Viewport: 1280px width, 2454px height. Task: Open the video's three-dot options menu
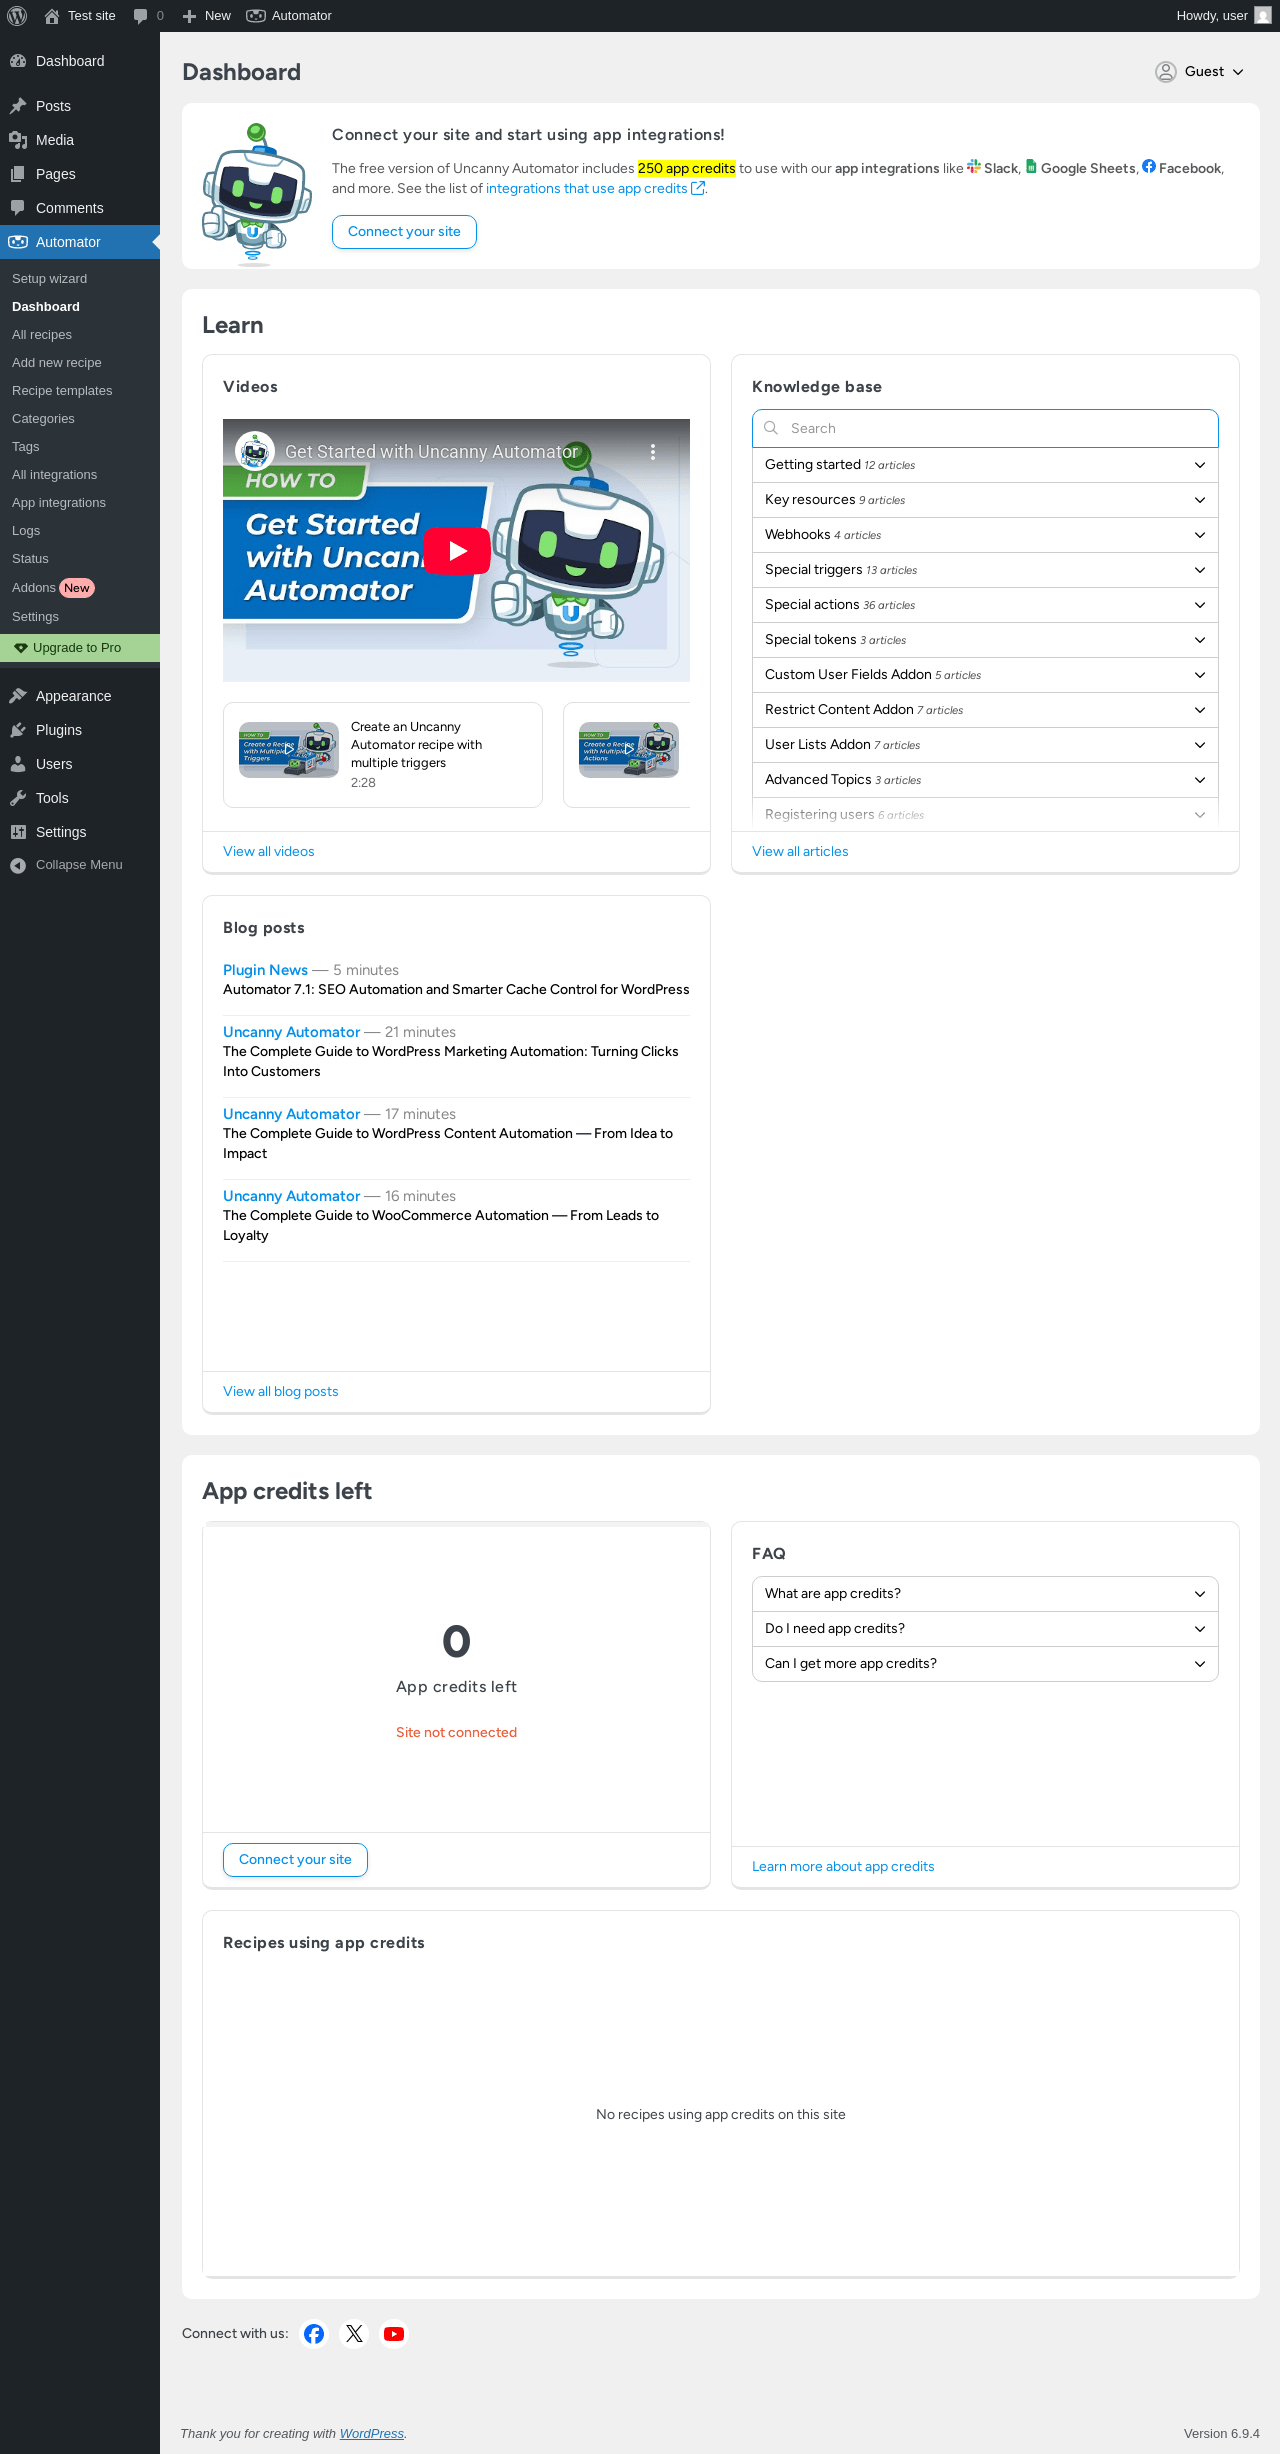click(x=653, y=452)
